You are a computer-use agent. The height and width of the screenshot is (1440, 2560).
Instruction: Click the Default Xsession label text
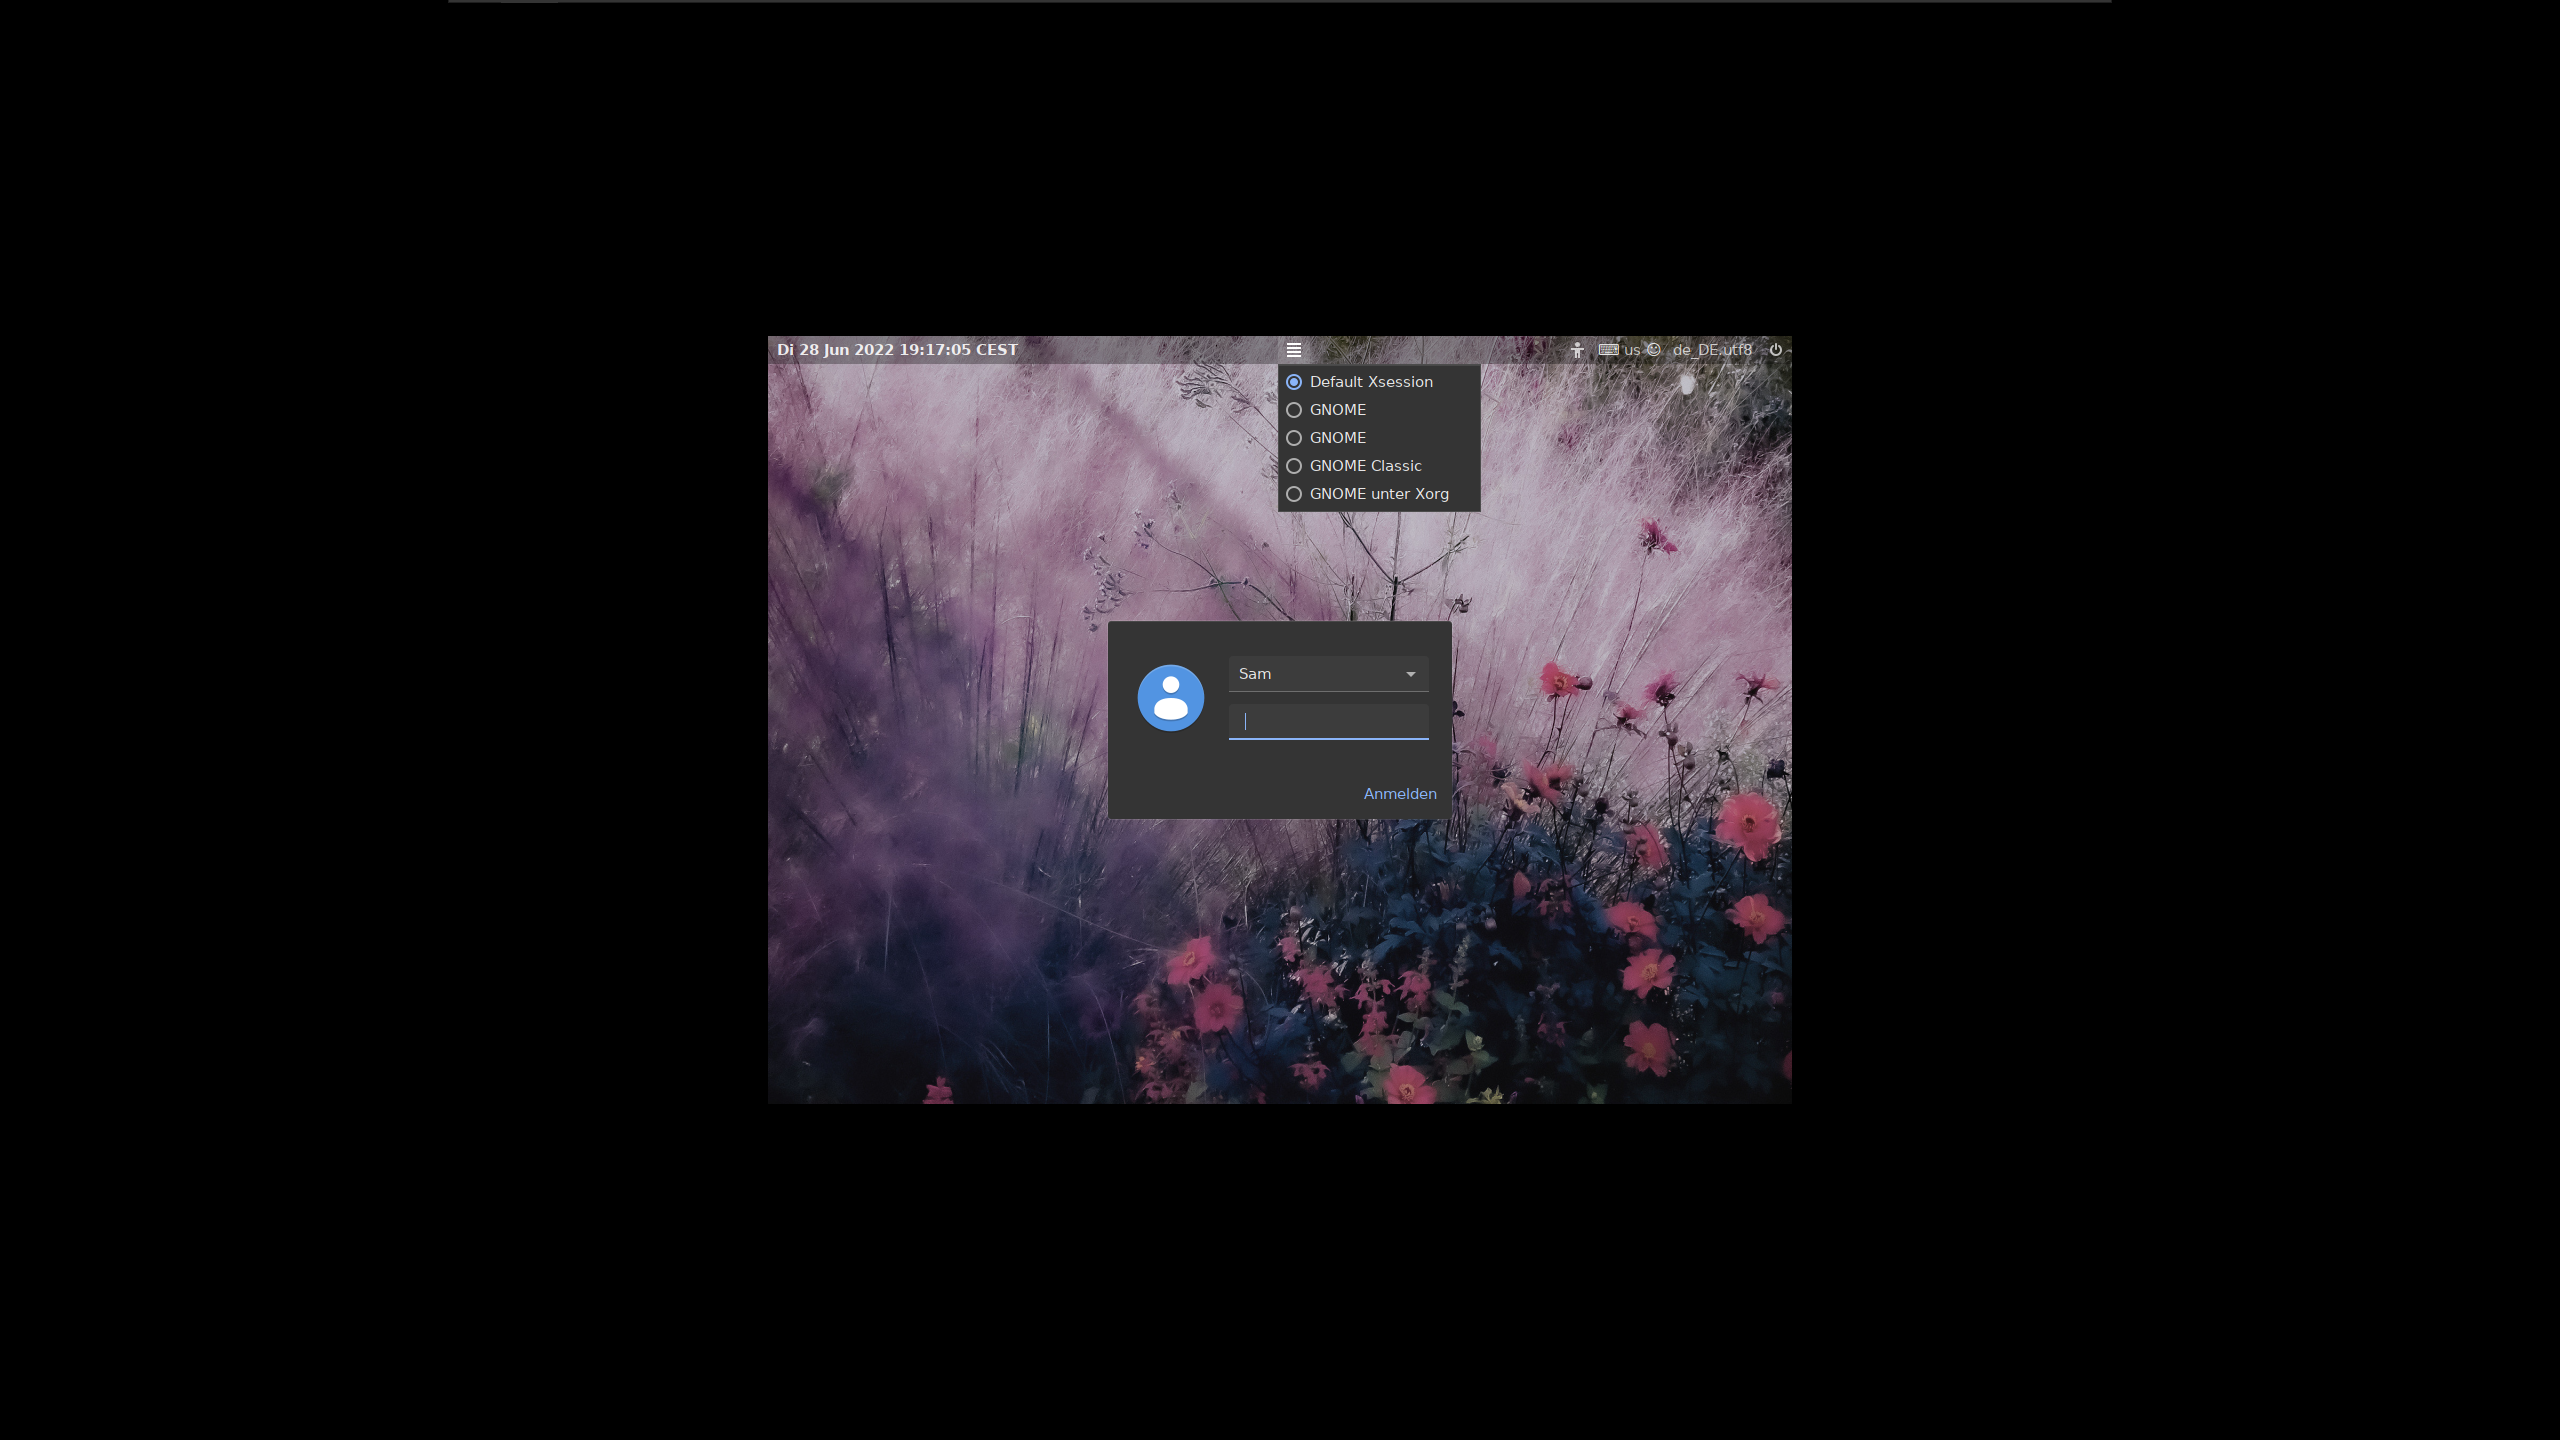(x=1371, y=382)
